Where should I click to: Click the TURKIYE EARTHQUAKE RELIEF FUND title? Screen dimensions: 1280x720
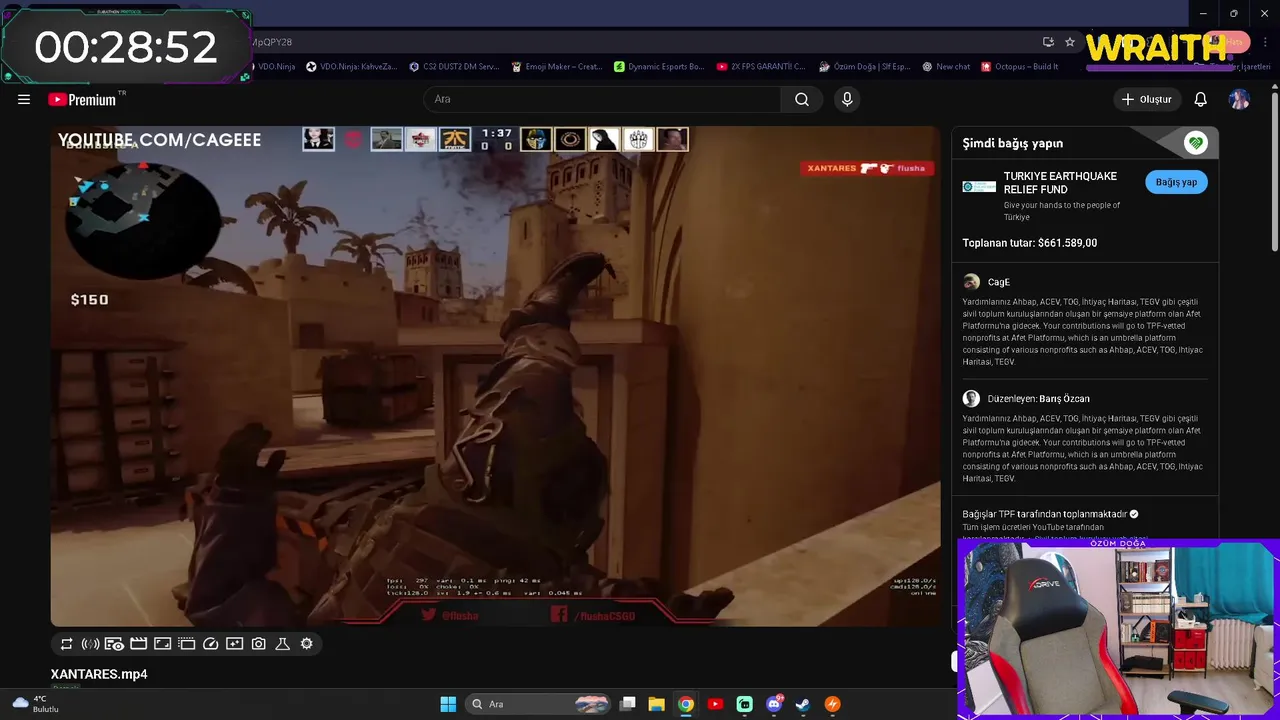tap(1060, 182)
